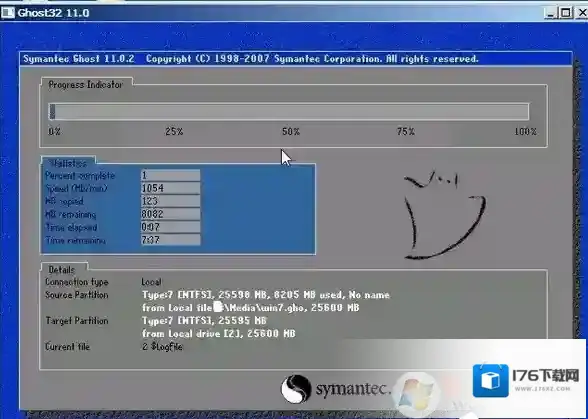Click the source 'Type:7 [NTFS], 25598 MB' line

click(266, 295)
